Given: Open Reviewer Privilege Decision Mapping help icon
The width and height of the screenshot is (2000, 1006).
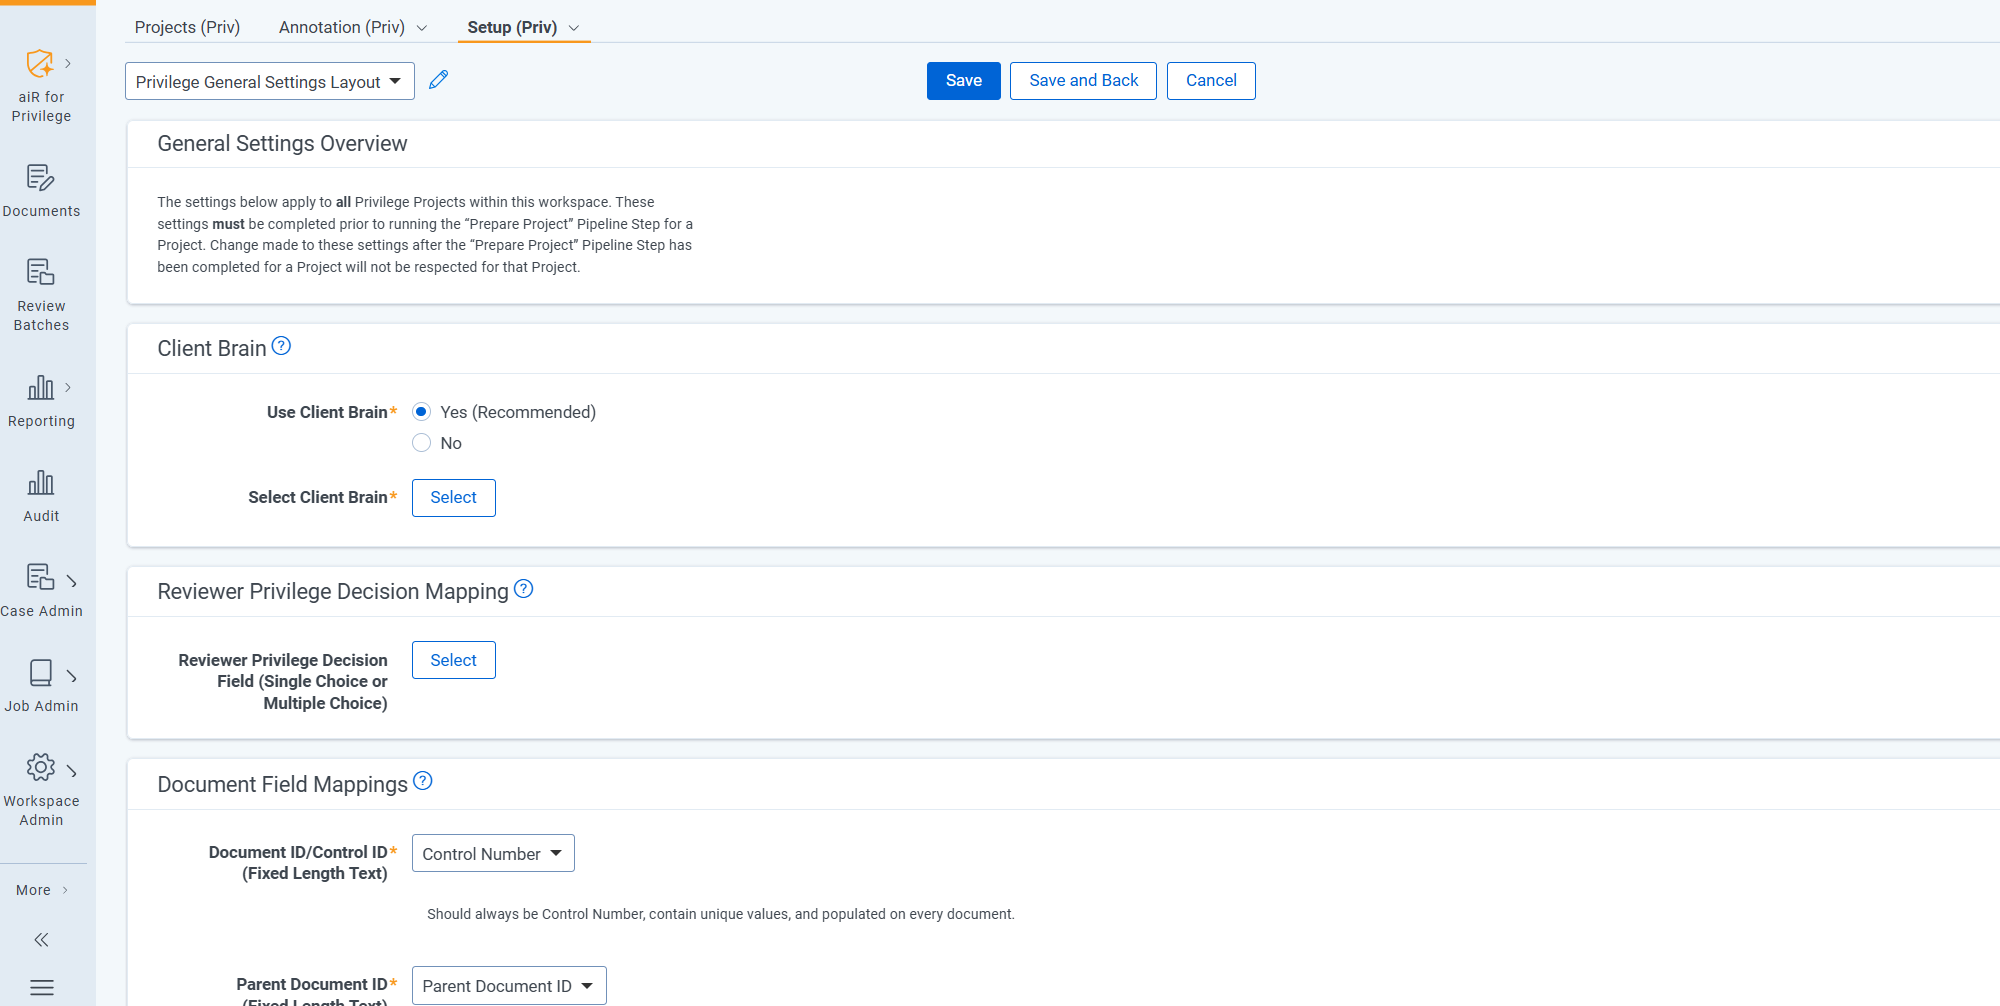Looking at the screenshot, I should point(523,589).
